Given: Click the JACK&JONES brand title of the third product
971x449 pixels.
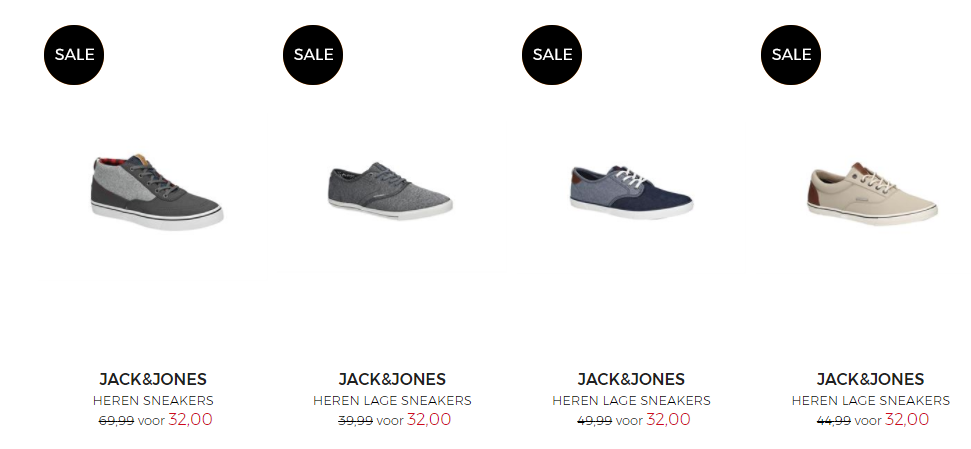Looking at the screenshot, I should coord(631,379).
